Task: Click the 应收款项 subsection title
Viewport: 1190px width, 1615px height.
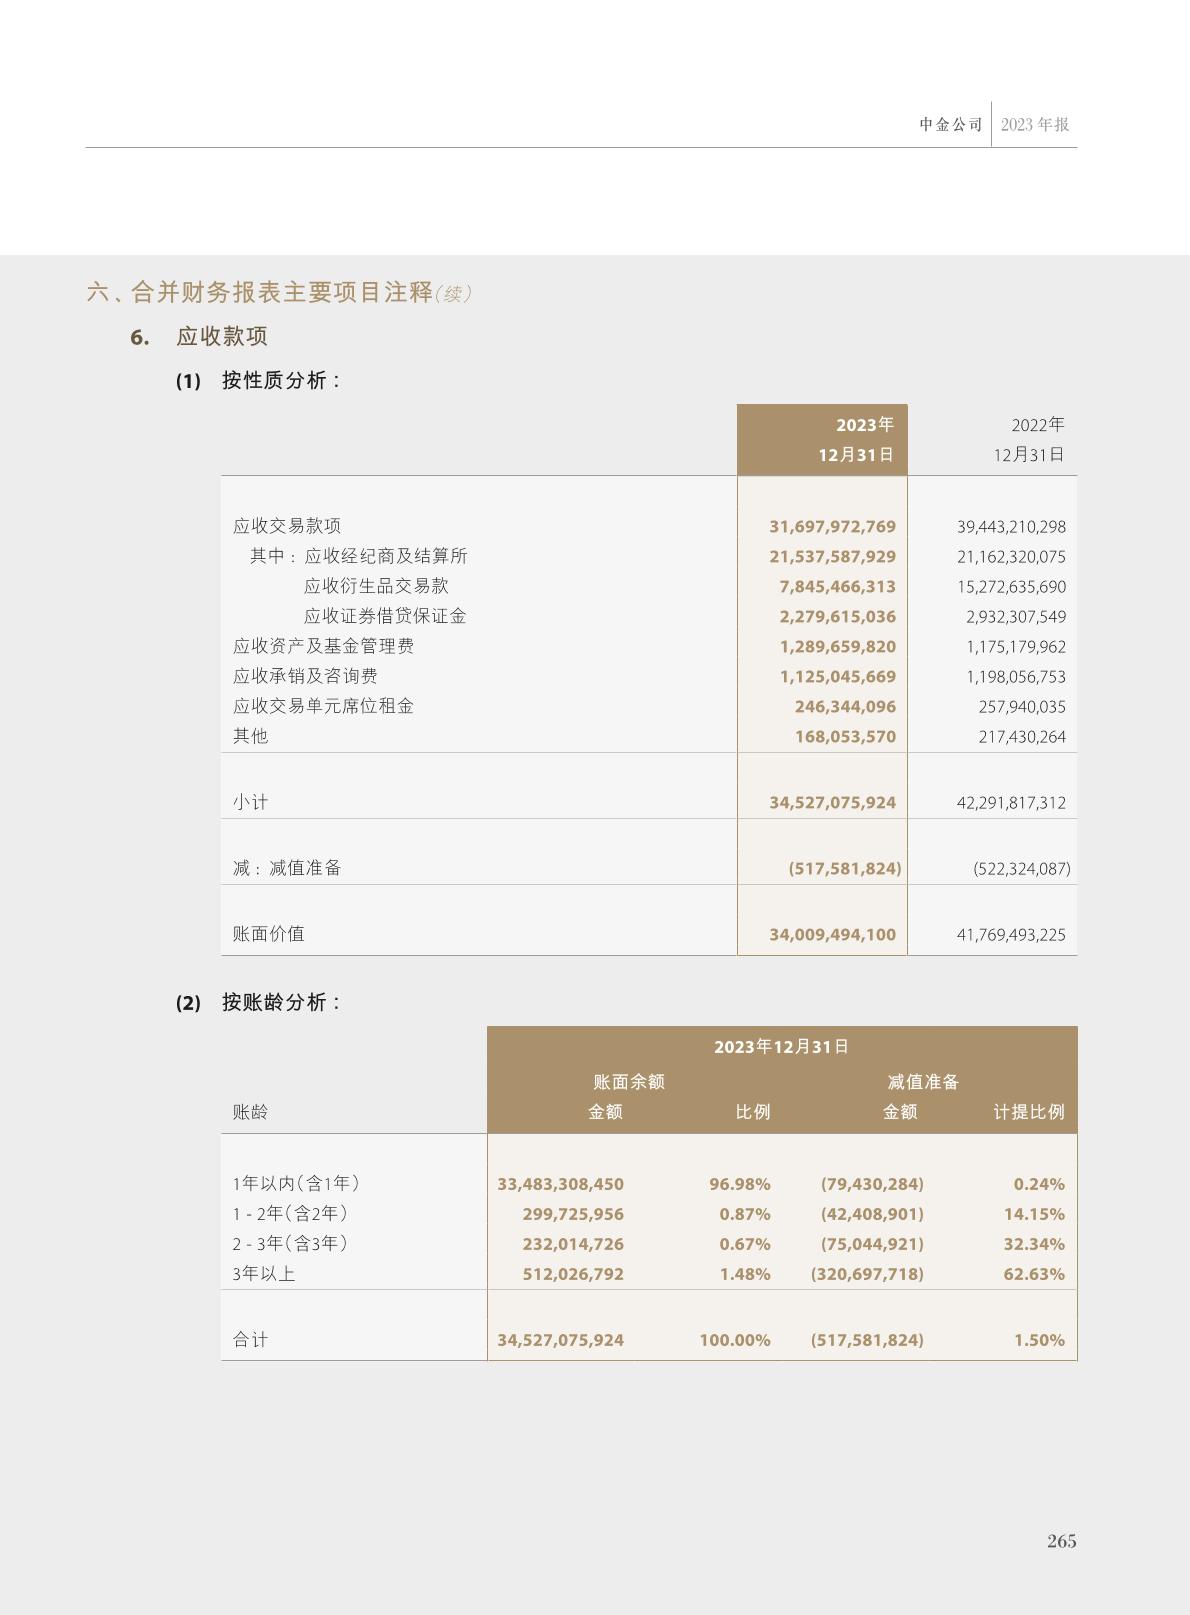Action: point(222,337)
